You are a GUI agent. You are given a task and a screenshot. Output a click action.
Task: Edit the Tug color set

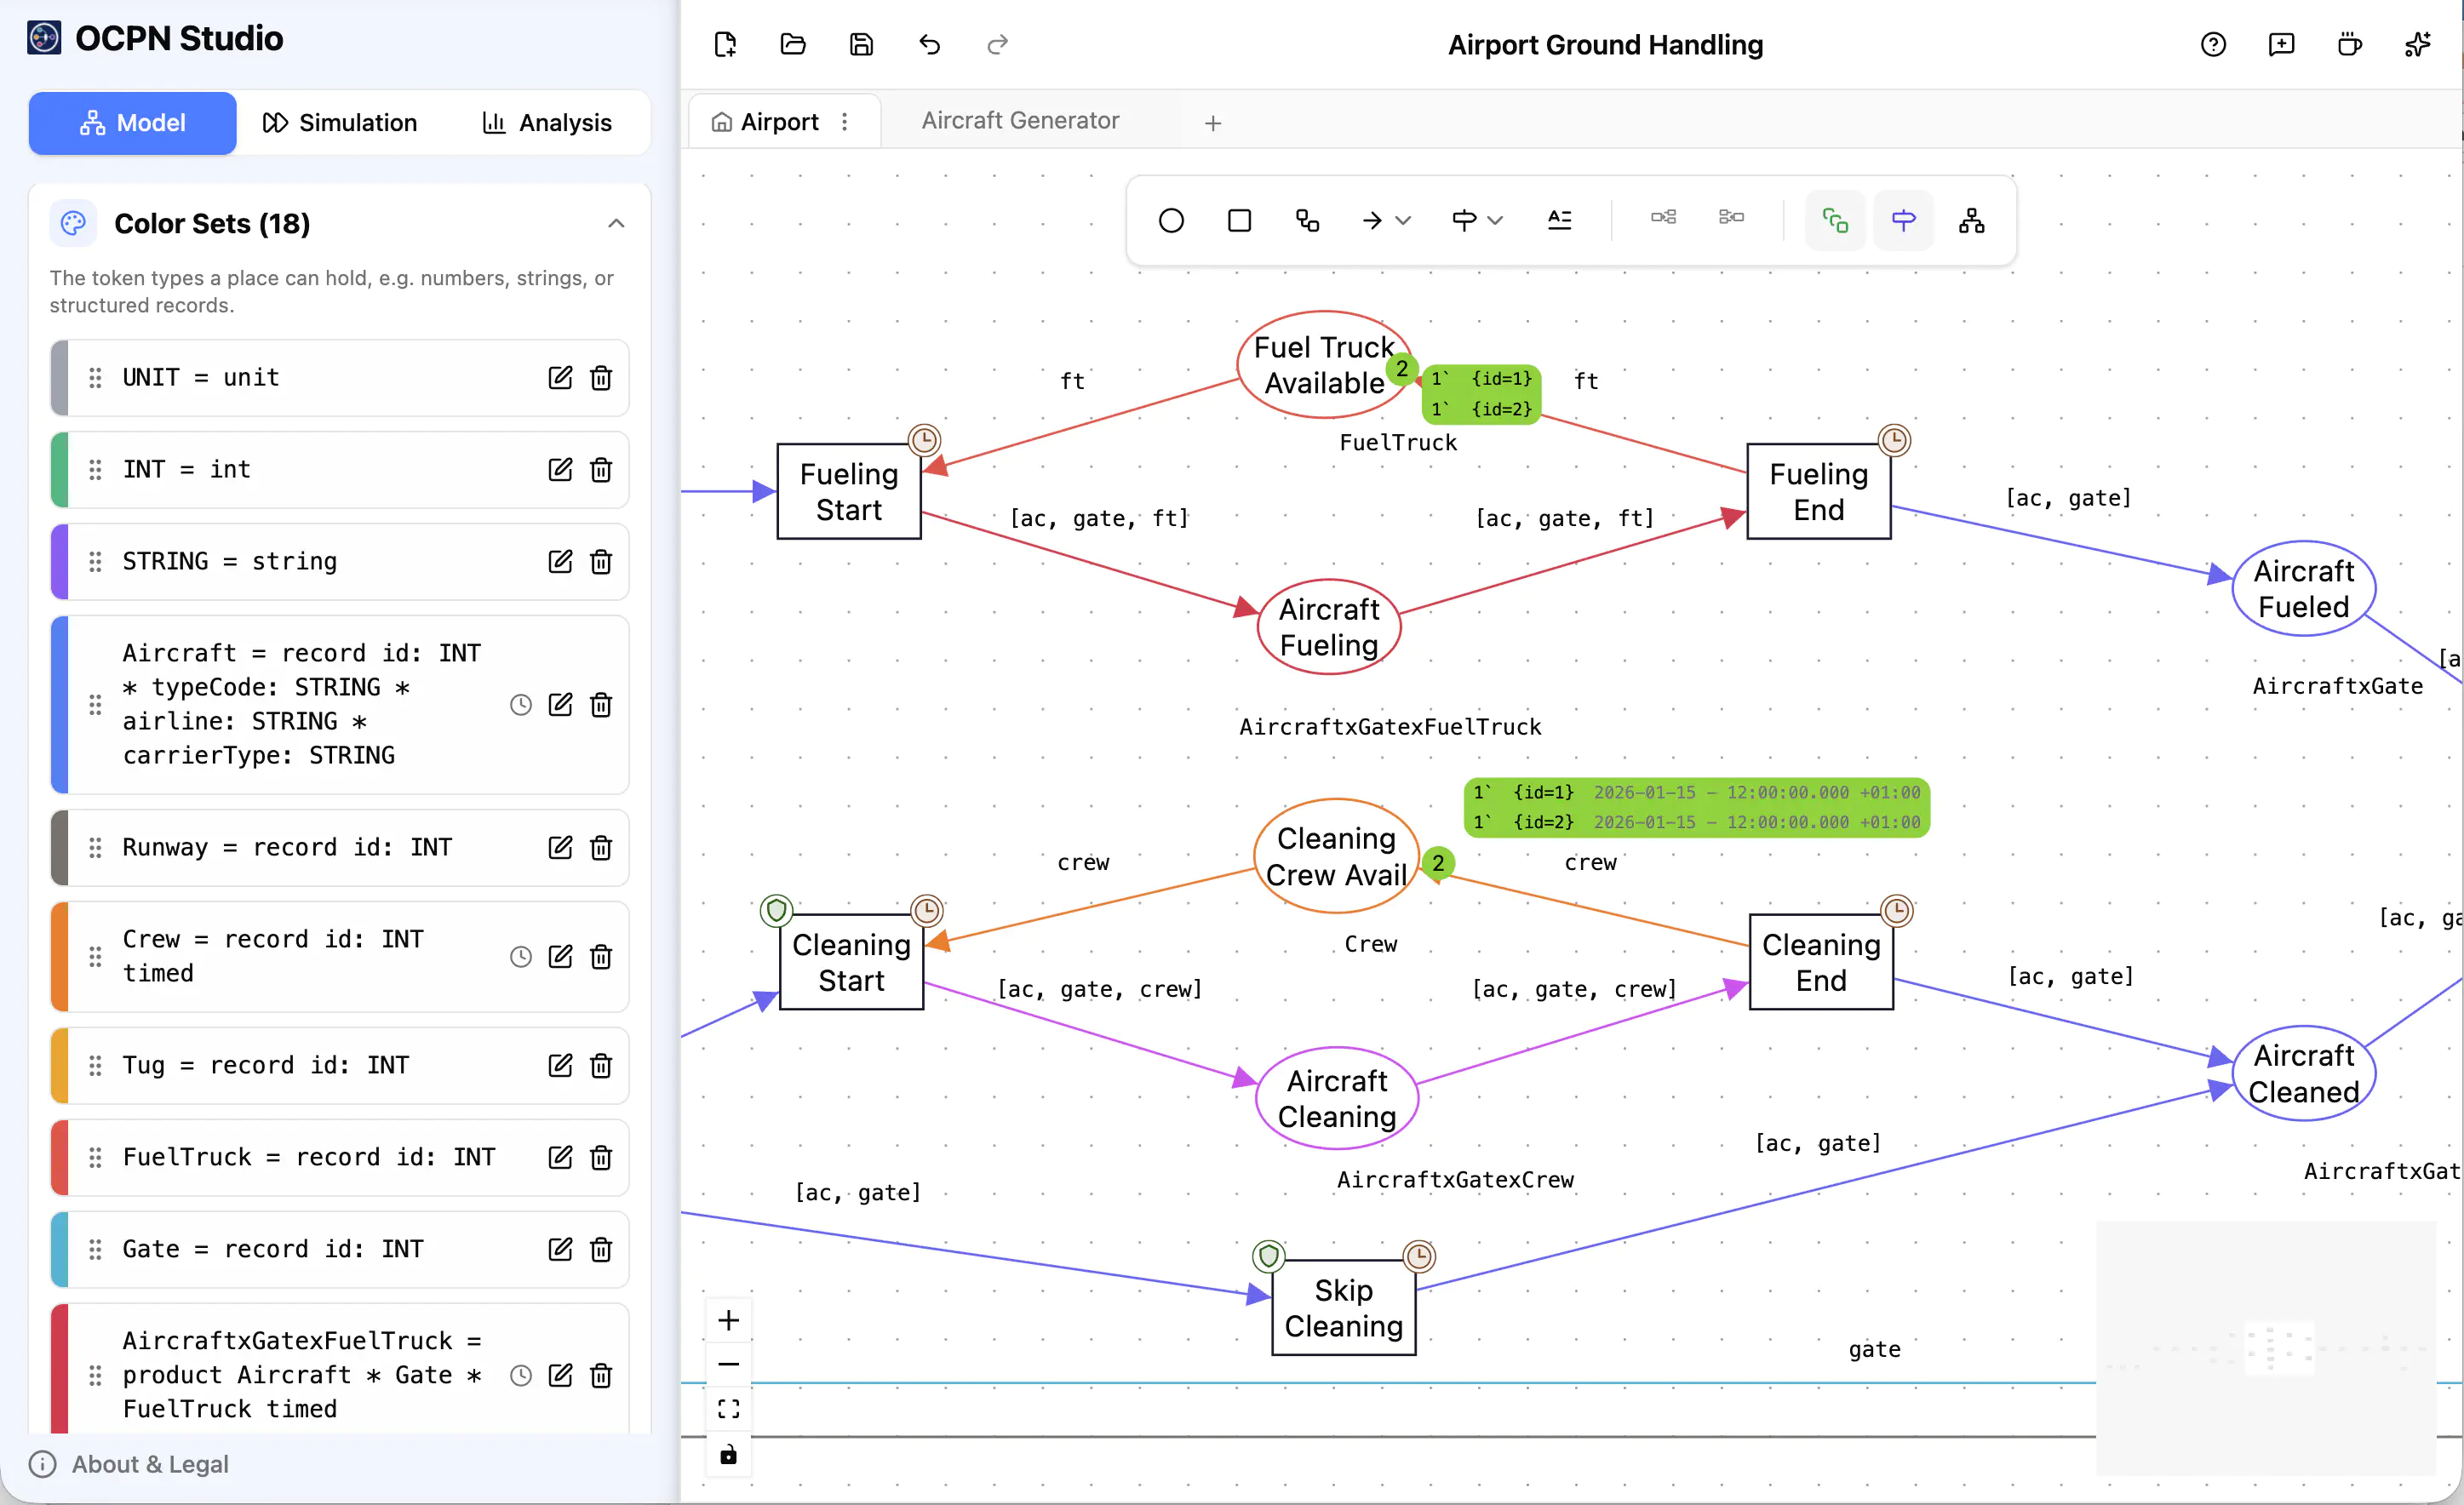click(560, 1065)
